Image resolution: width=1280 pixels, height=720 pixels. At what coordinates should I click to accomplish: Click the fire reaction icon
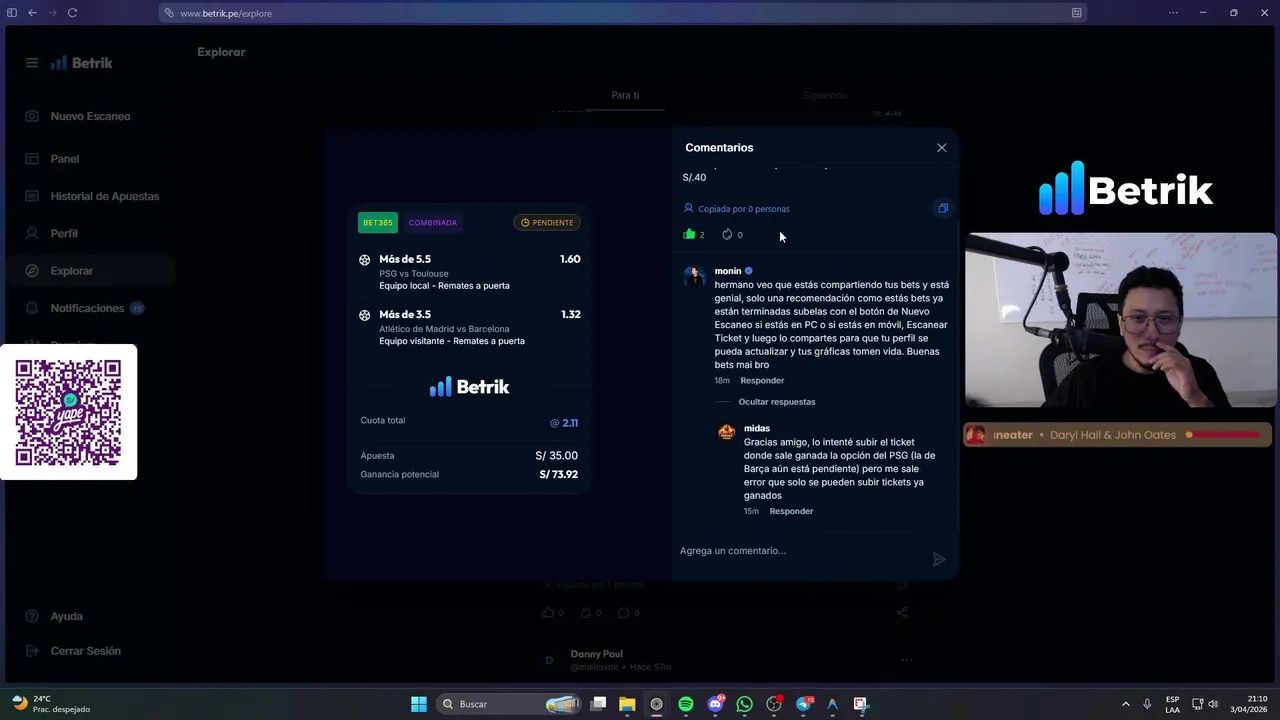(727, 234)
